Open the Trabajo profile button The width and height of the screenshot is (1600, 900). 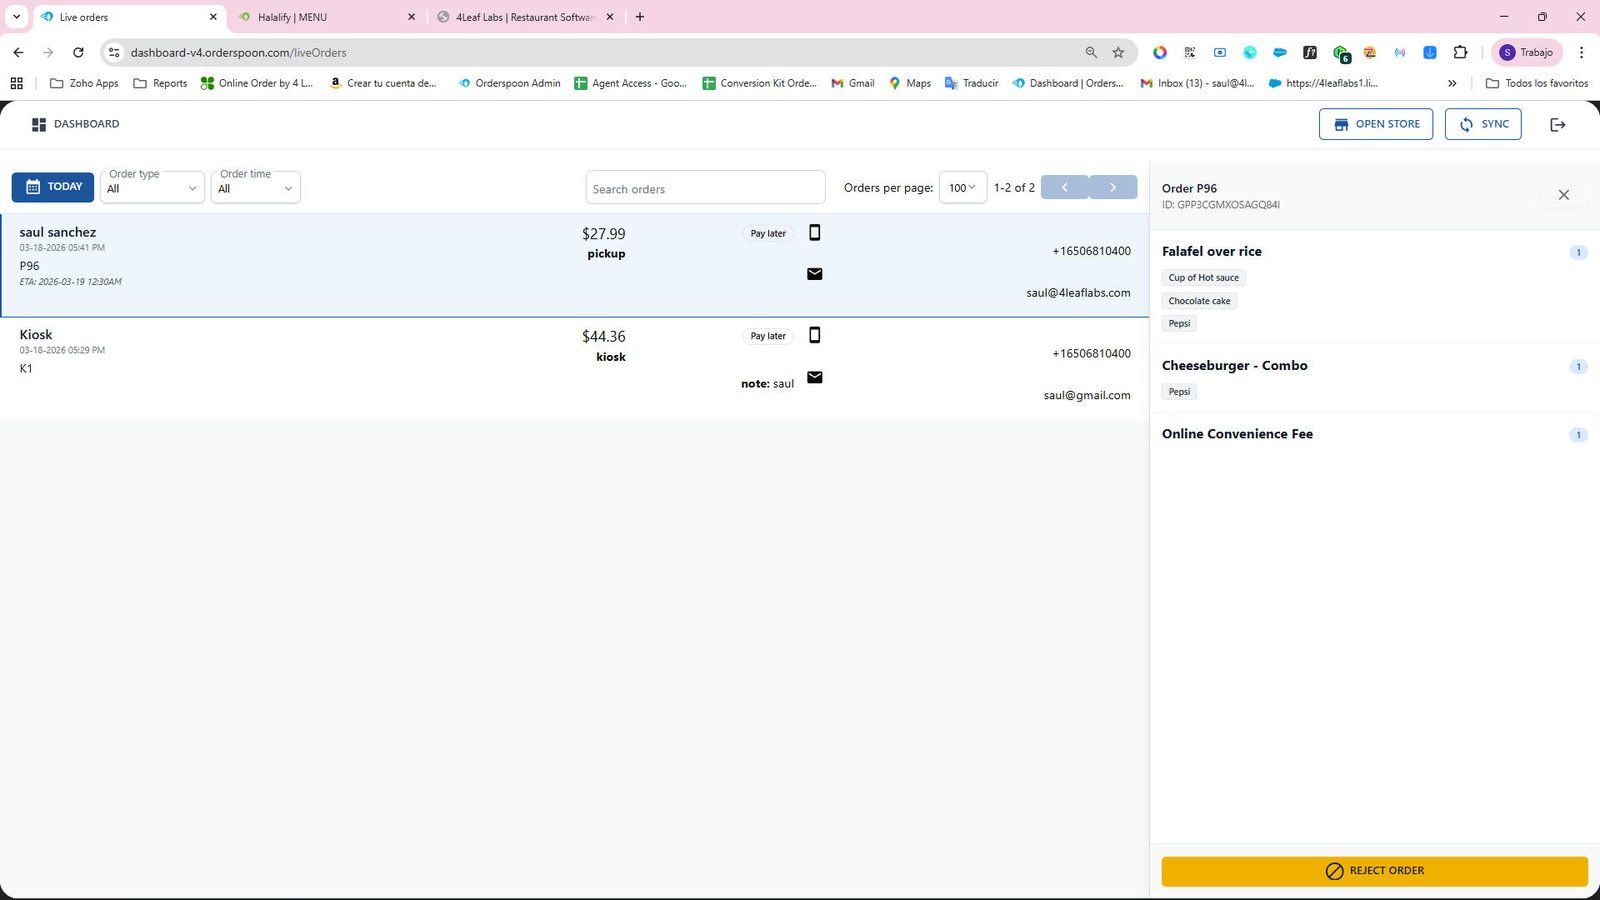(x=1526, y=52)
